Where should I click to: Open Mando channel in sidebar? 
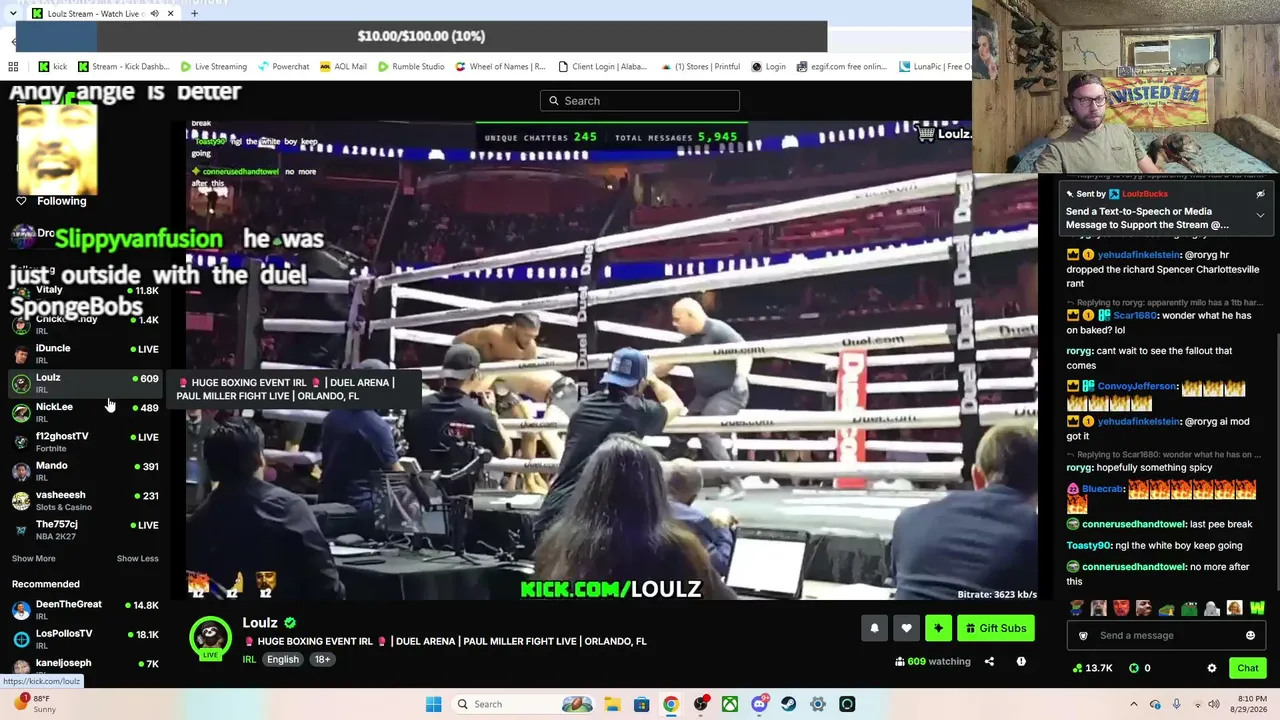(x=85, y=471)
